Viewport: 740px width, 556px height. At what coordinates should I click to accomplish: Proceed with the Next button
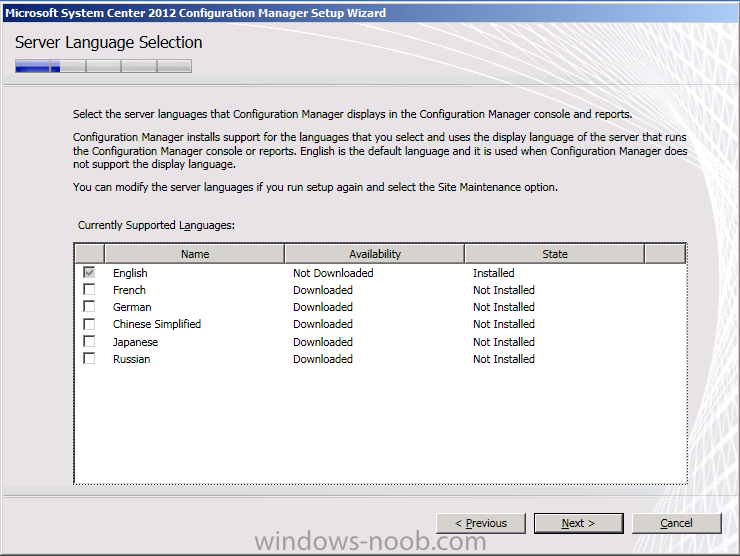point(579,523)
